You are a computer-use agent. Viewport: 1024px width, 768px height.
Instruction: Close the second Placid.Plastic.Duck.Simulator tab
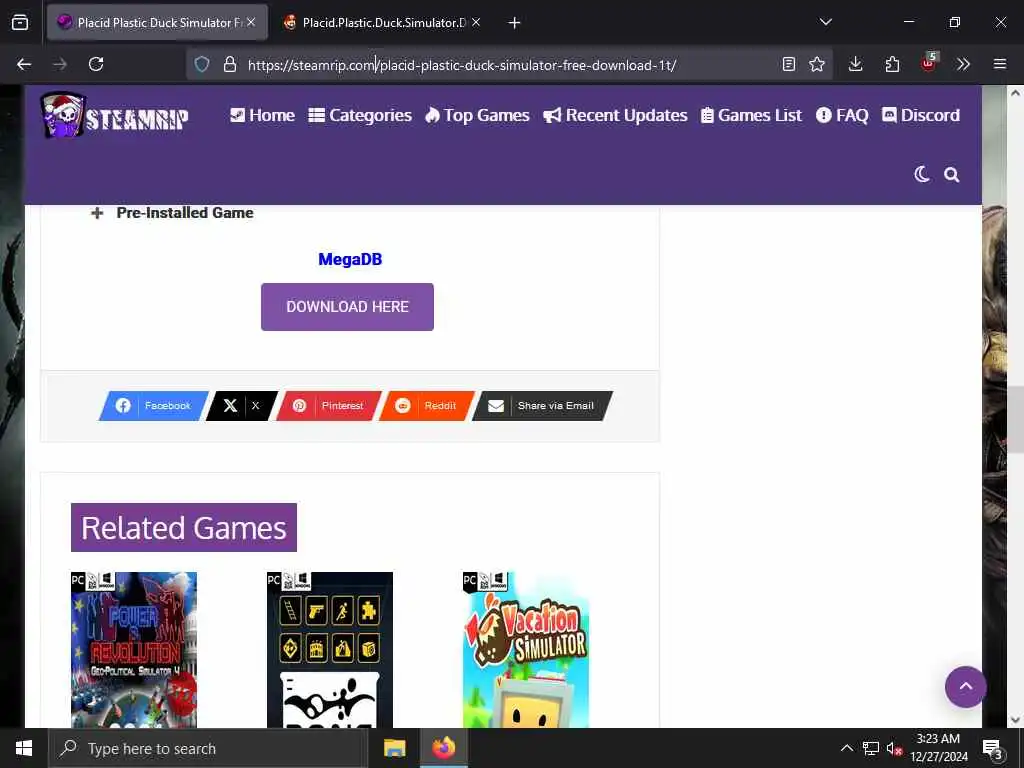click(476, 22)
